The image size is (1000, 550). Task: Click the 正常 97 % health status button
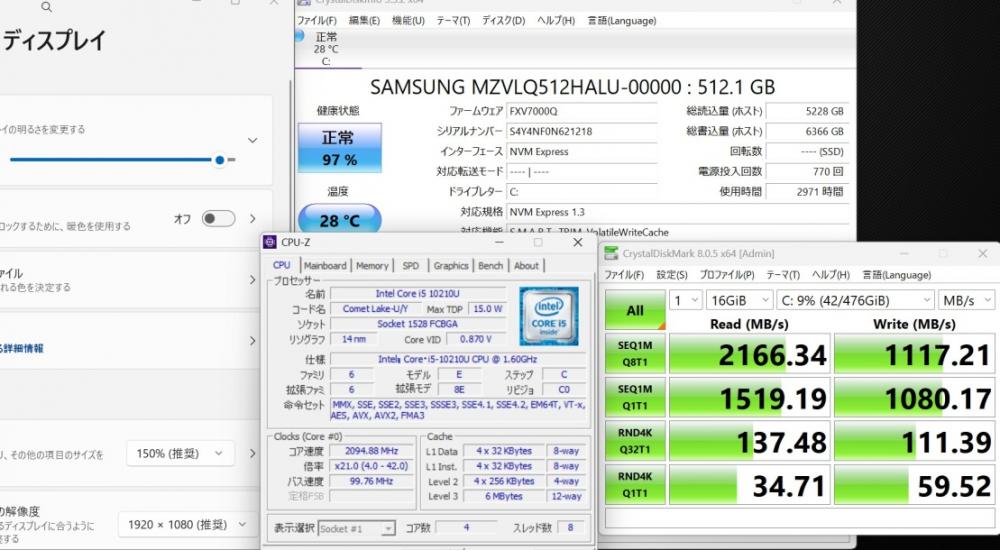(x=339, y=148)
